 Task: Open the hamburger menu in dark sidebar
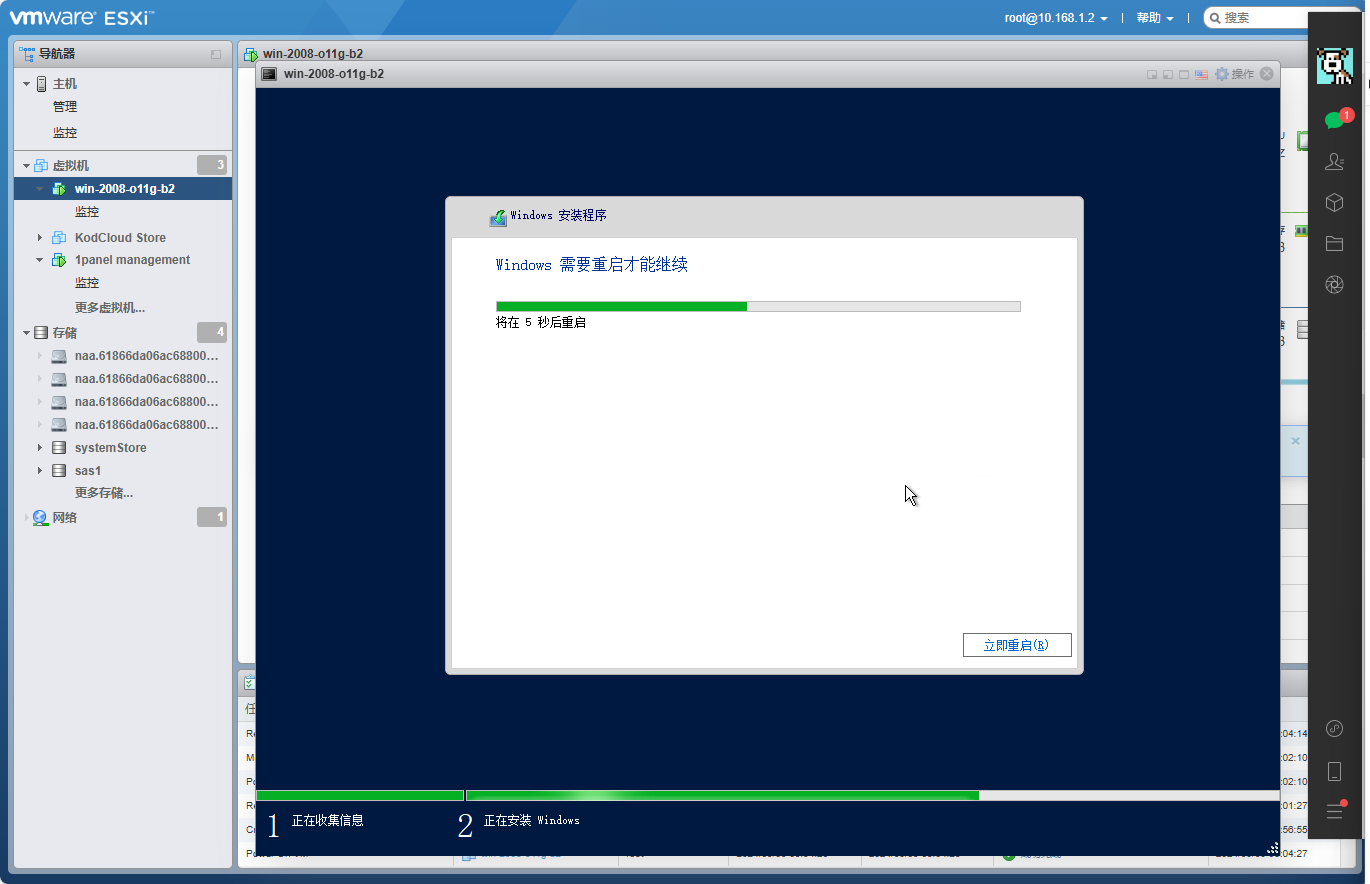pos(1334,811)
